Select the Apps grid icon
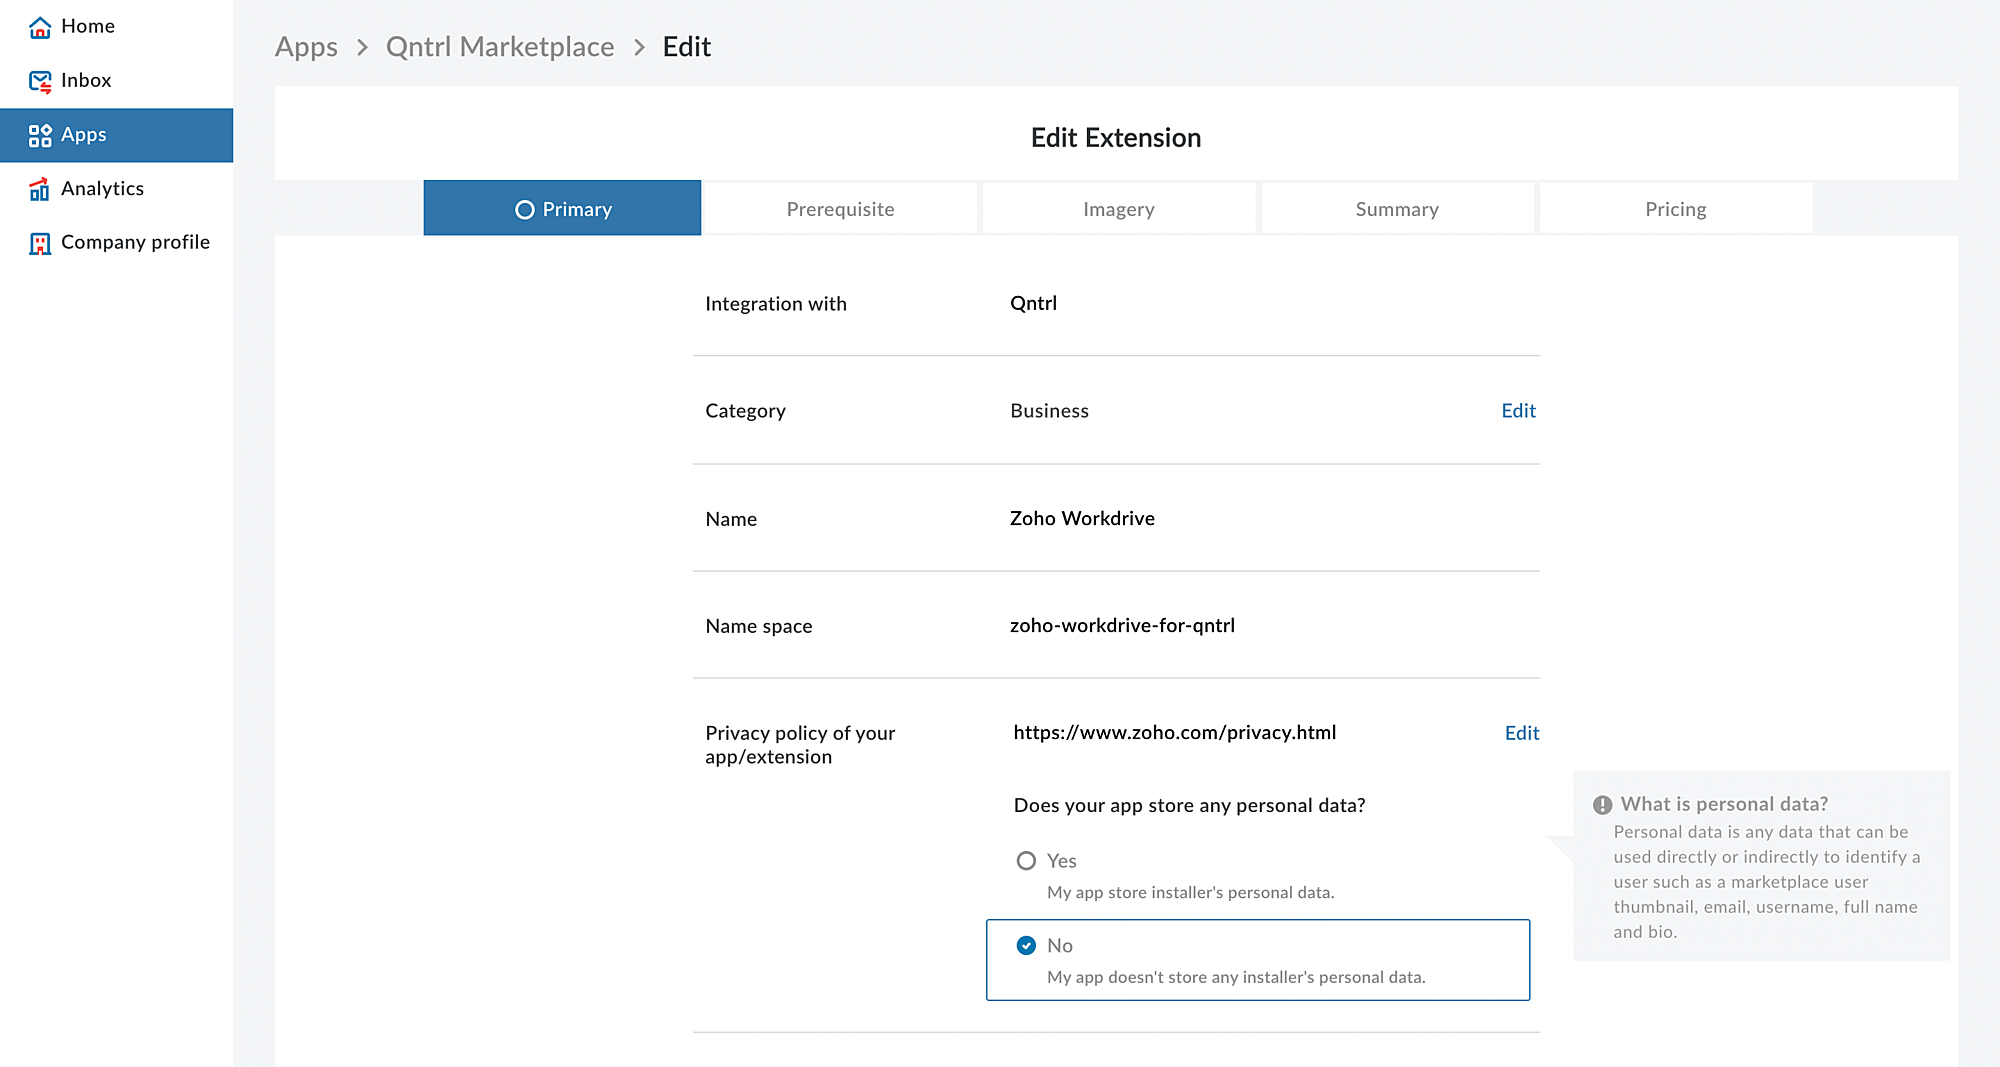2000x1067 pixels. coord(40,136)
